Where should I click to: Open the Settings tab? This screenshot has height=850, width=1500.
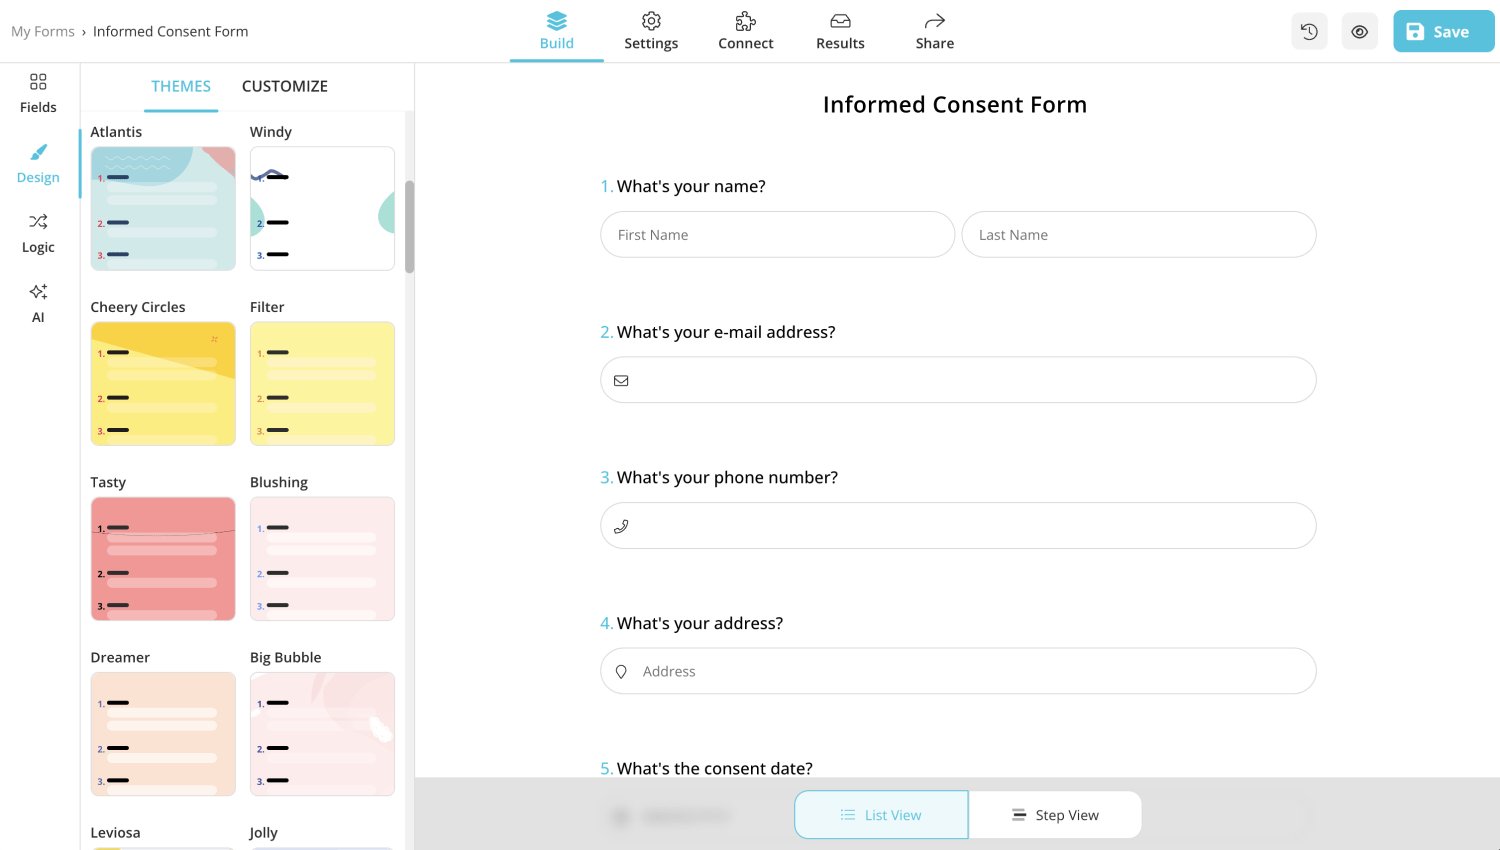tap(651, 31)
